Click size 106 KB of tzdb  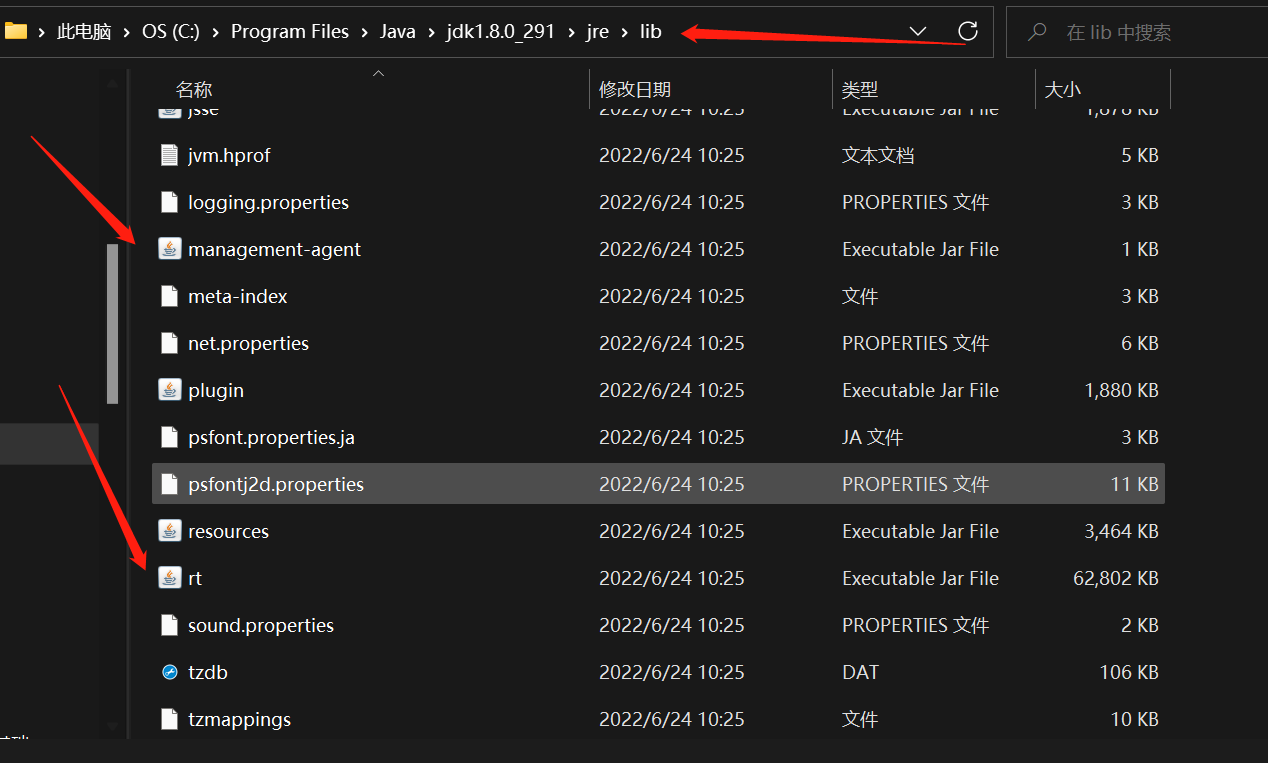pos(1129,672)
